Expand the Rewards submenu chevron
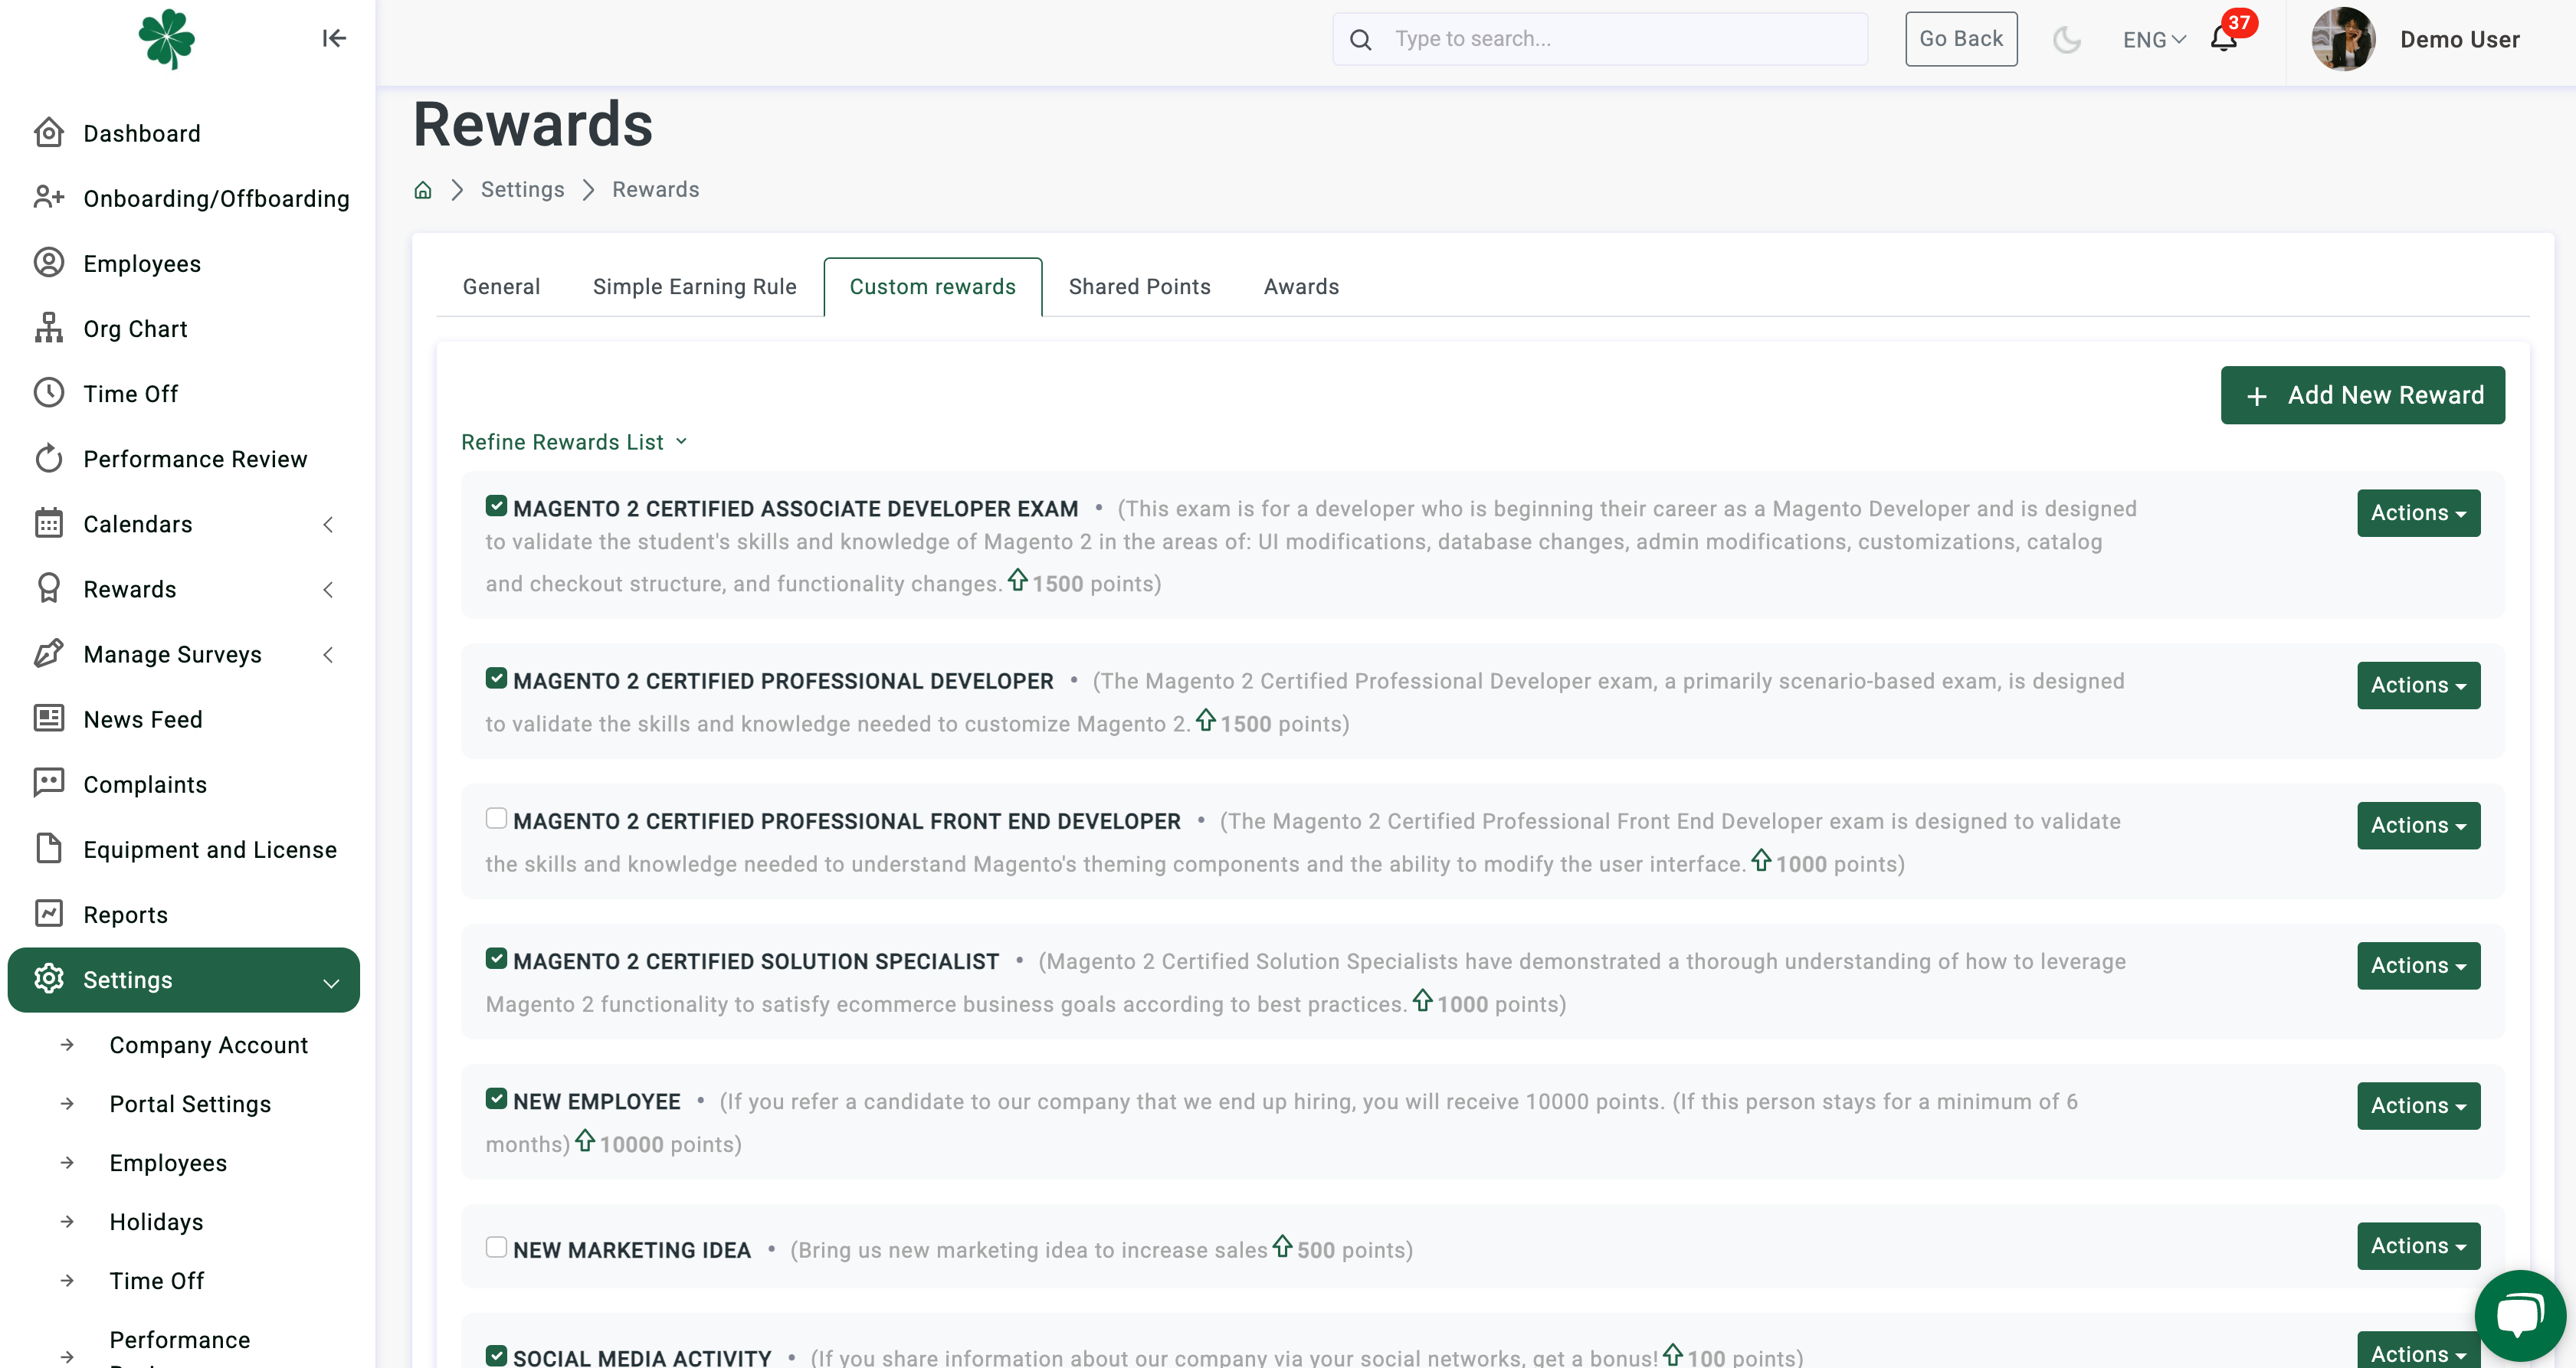Viewport: 2576px width, 1368px height. pos(328,589)
